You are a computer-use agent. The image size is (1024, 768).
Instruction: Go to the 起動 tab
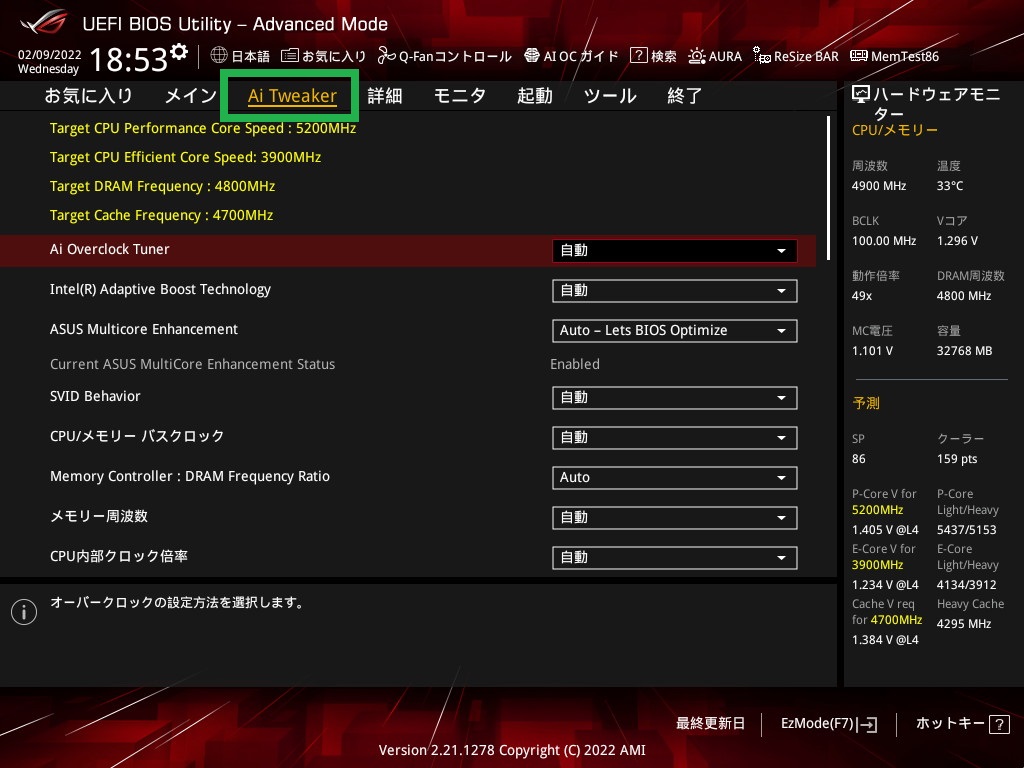tap(535, 96)
